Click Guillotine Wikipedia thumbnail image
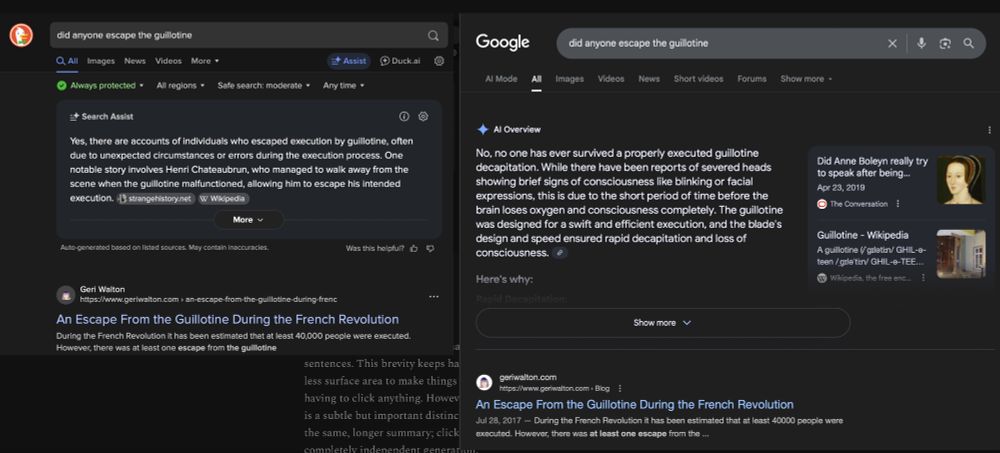This screenshot has width=1000, height=453. click(x=960, y=254)
